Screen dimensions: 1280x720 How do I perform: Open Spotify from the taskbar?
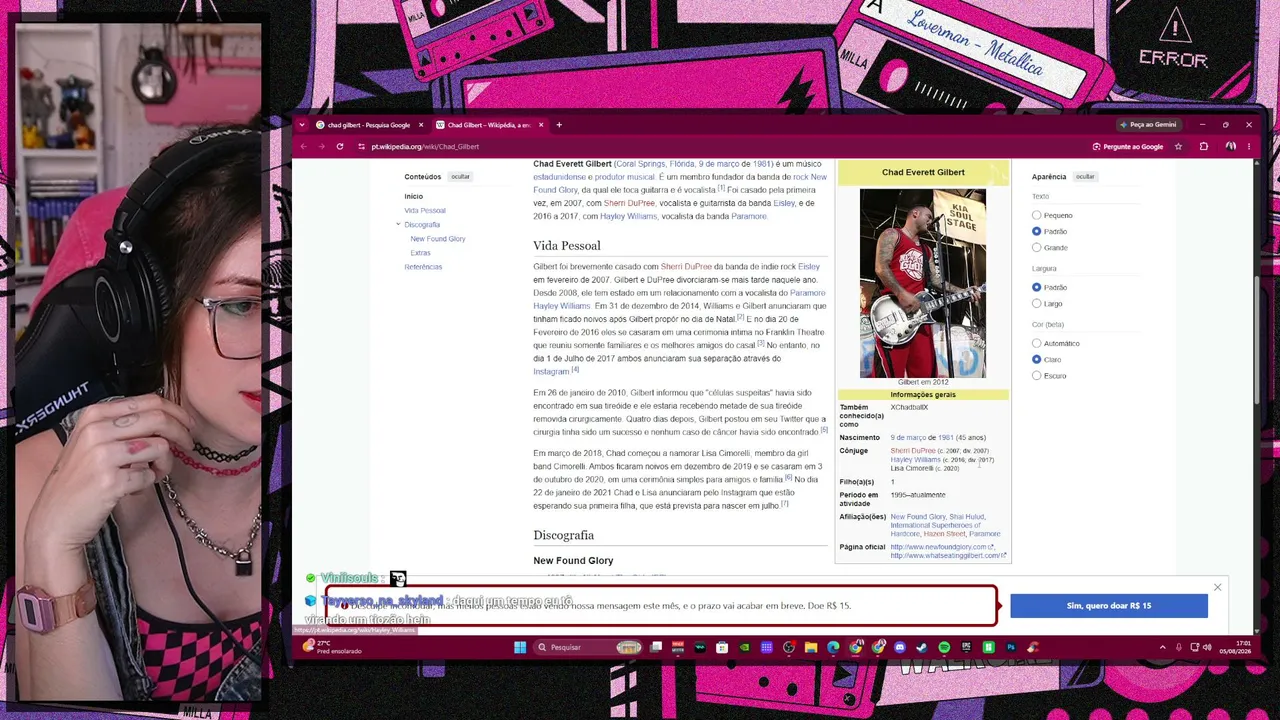point(944,647)
